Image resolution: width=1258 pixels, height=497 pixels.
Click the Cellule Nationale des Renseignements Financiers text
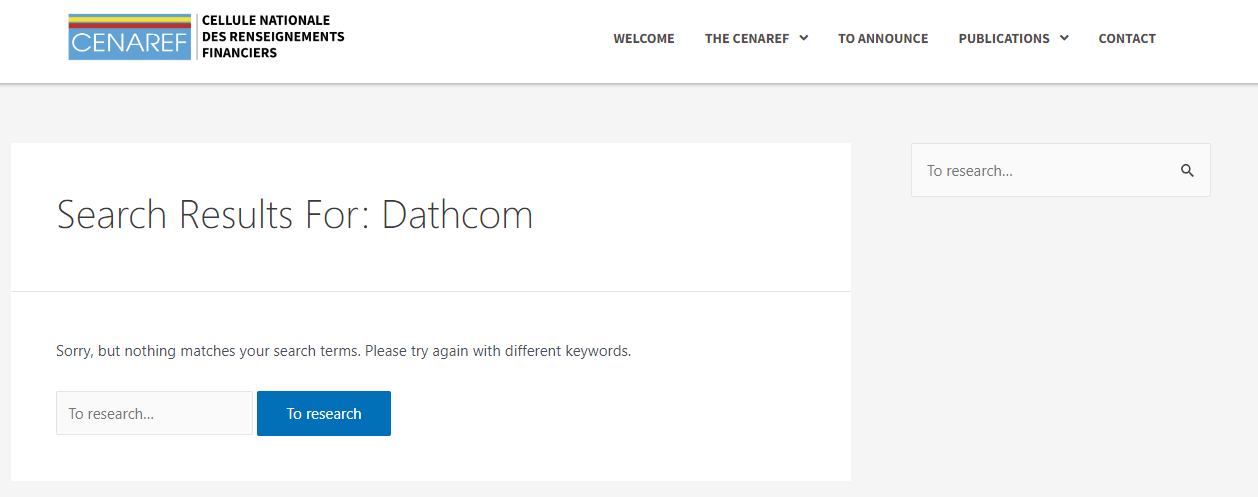(x=272, y=37)
